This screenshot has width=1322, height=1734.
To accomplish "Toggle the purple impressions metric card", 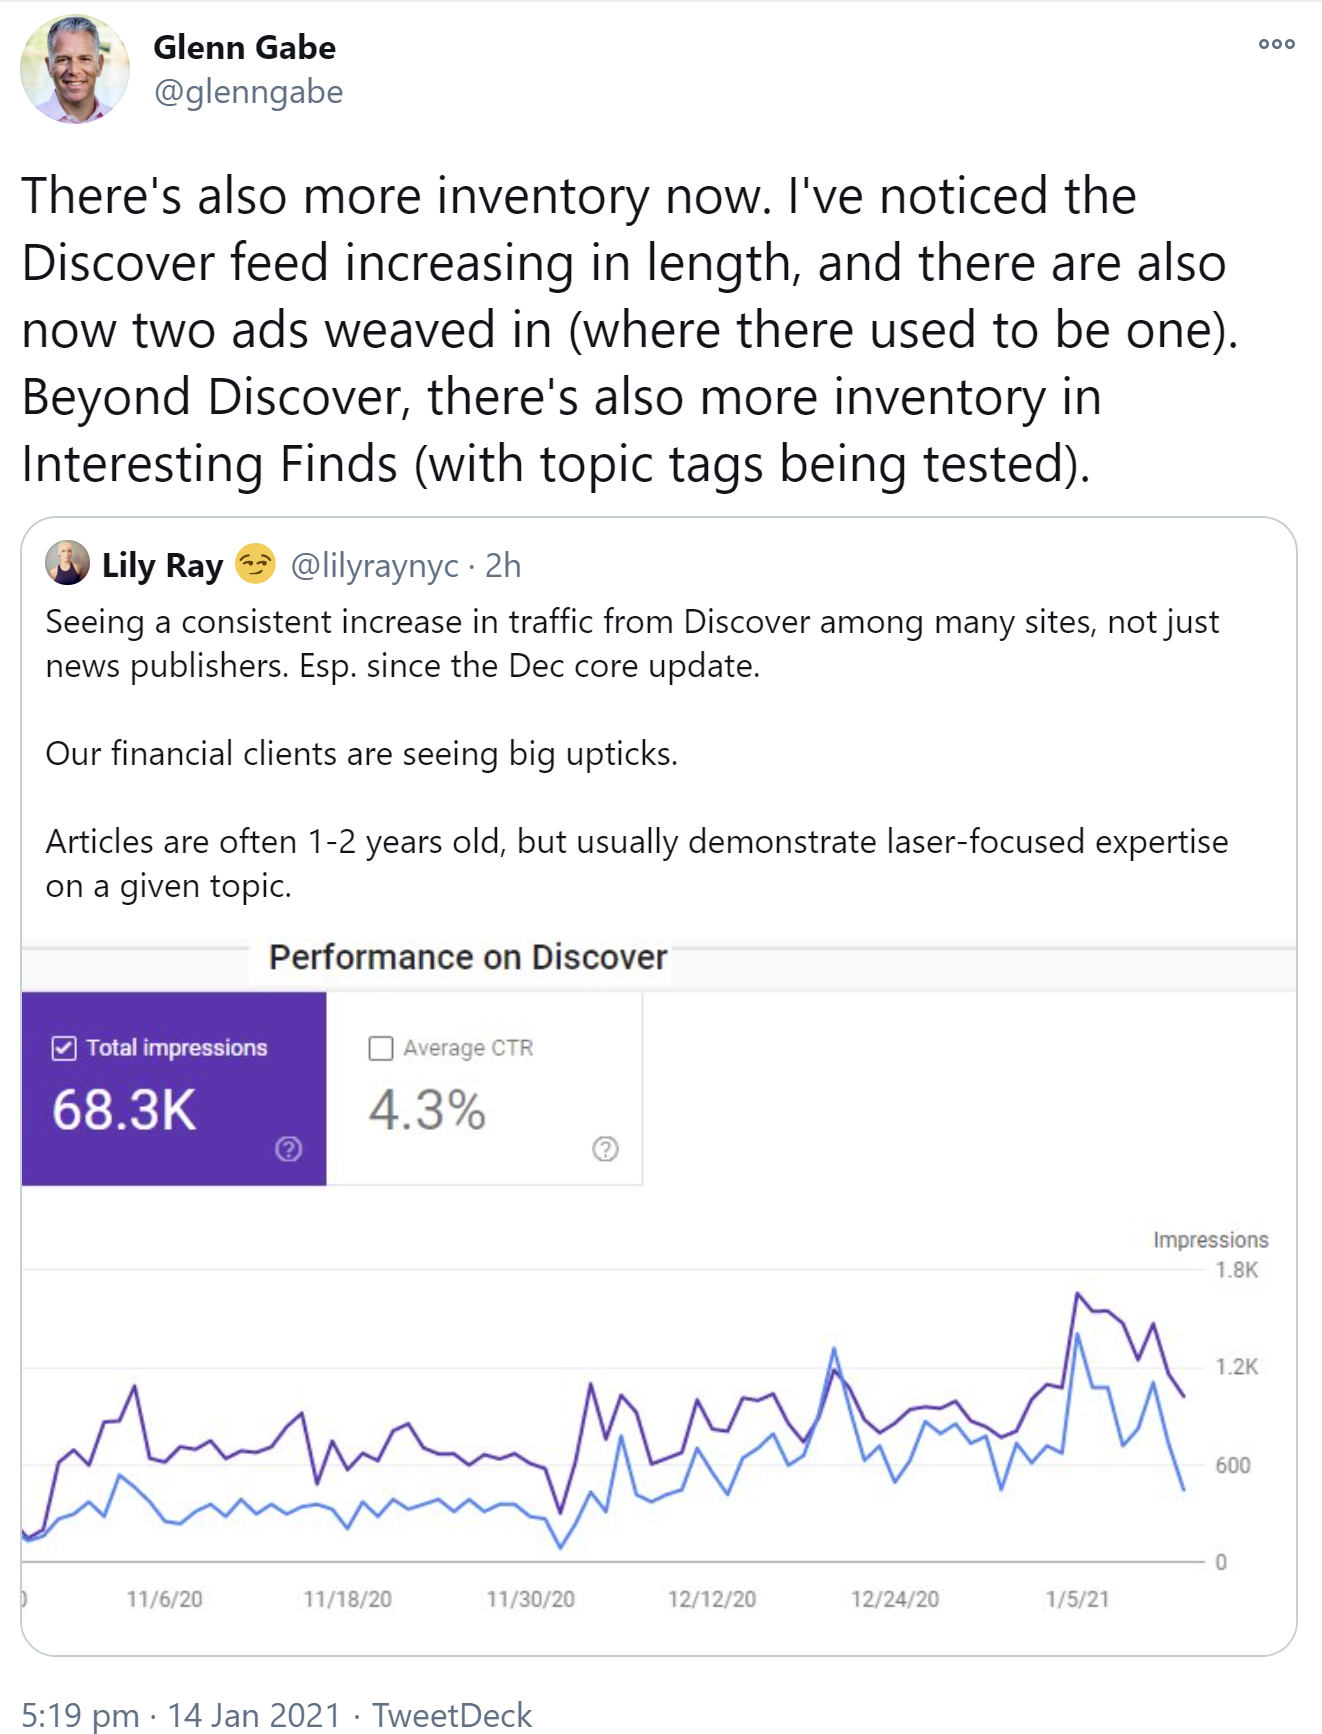I will pyautogui.click(x=174, y=1090).
